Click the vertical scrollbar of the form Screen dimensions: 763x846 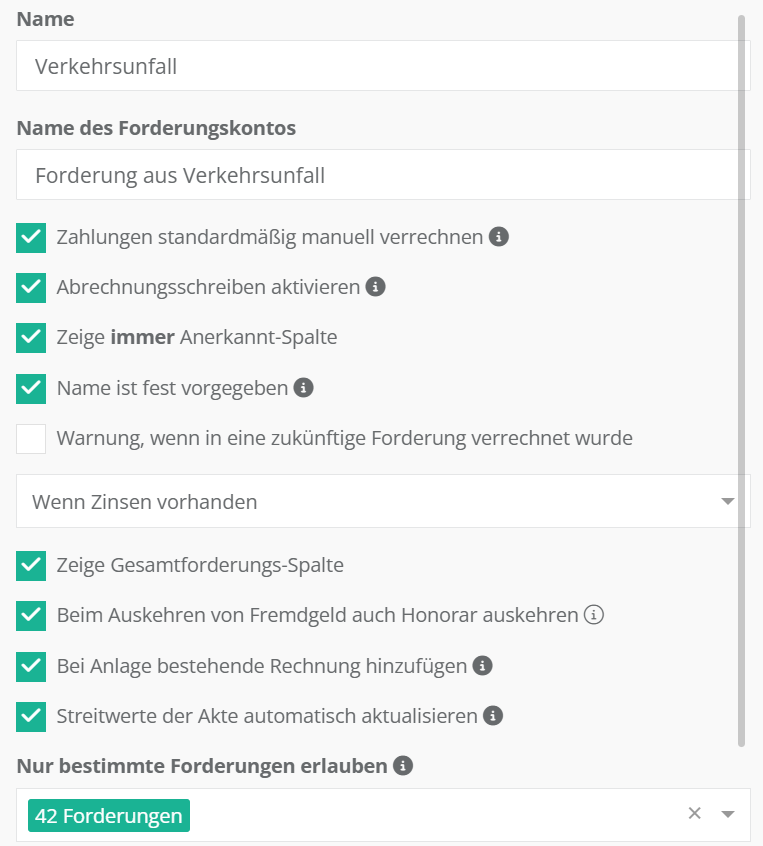pos(741,380)
